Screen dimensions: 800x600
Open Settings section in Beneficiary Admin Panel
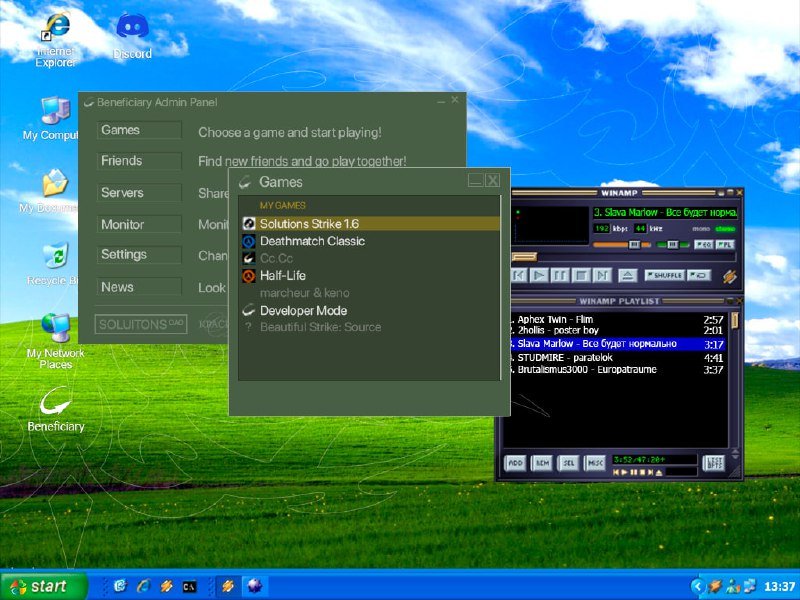[139, 255]
